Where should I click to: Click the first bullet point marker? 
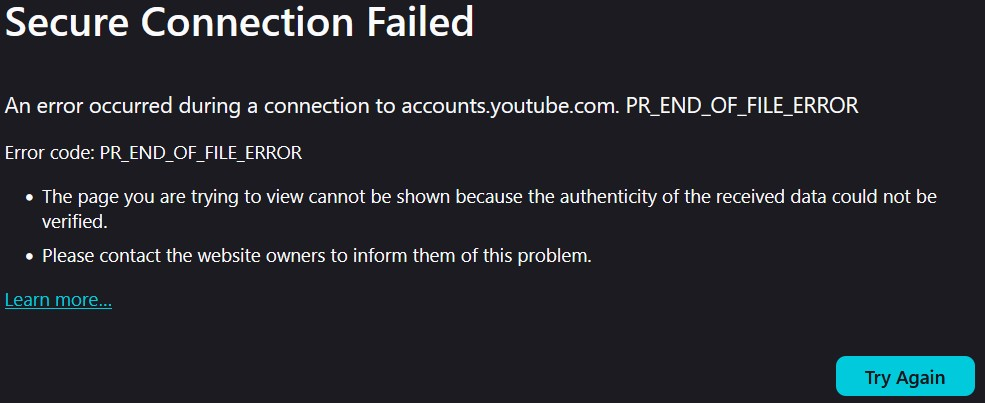[30, 198]
